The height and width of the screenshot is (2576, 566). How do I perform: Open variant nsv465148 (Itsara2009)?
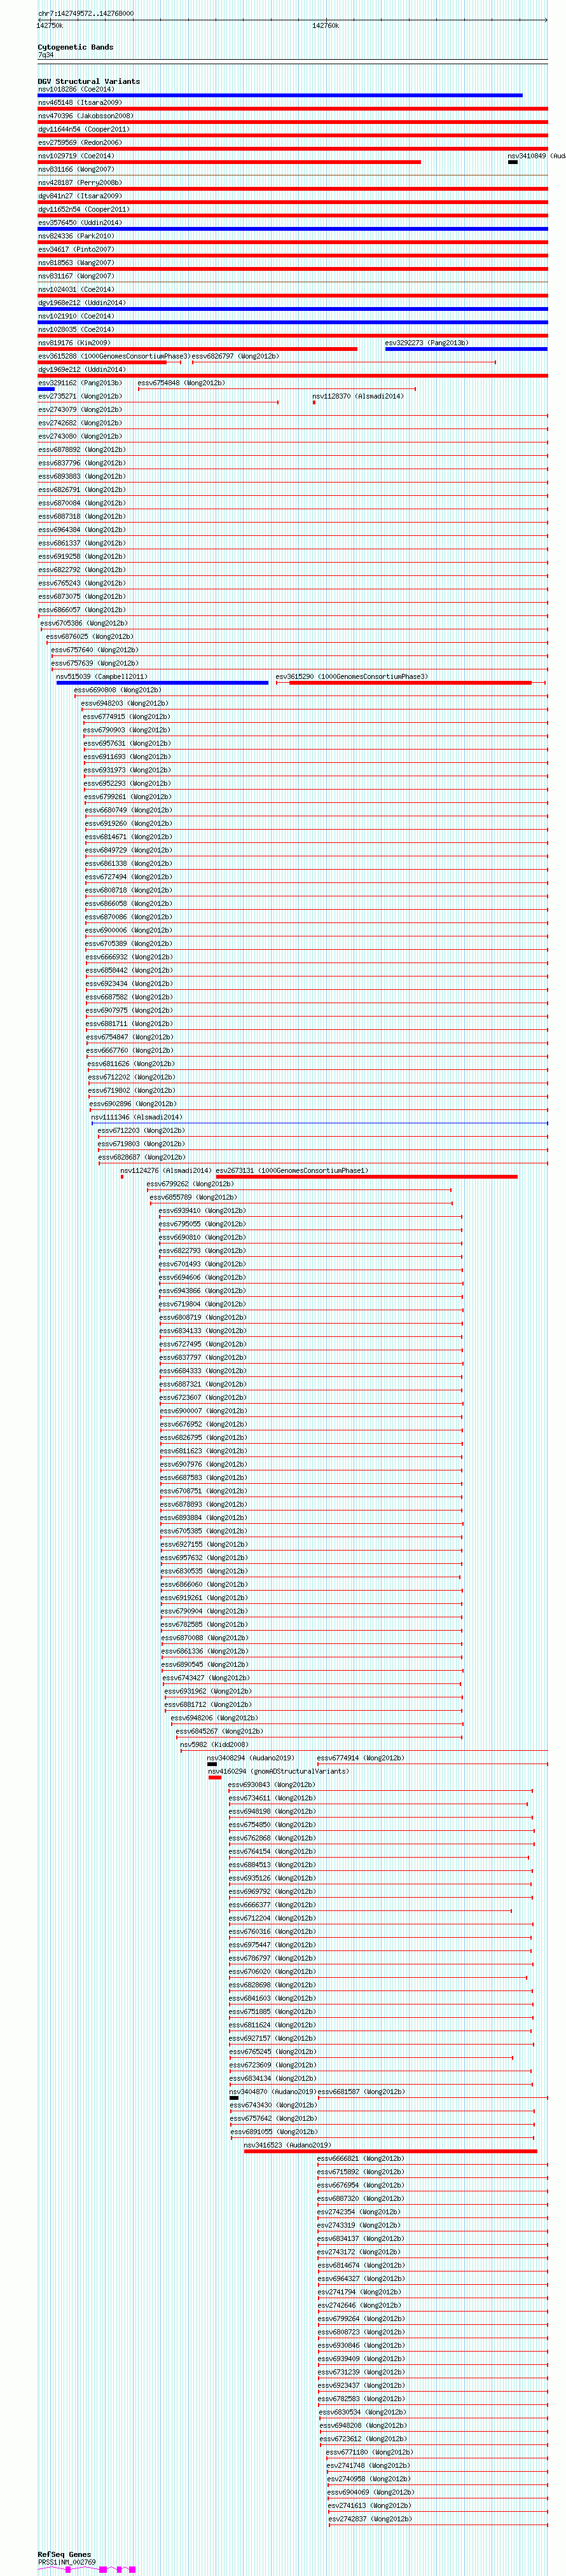click(80, 102)
